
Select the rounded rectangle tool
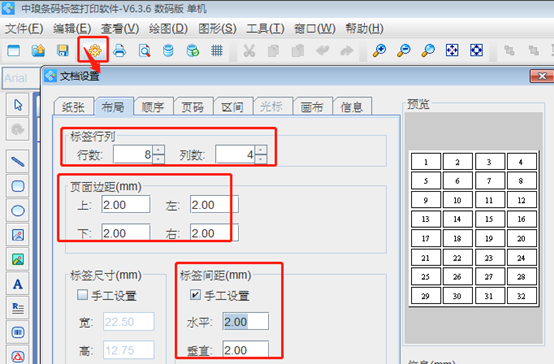point(18,186)
